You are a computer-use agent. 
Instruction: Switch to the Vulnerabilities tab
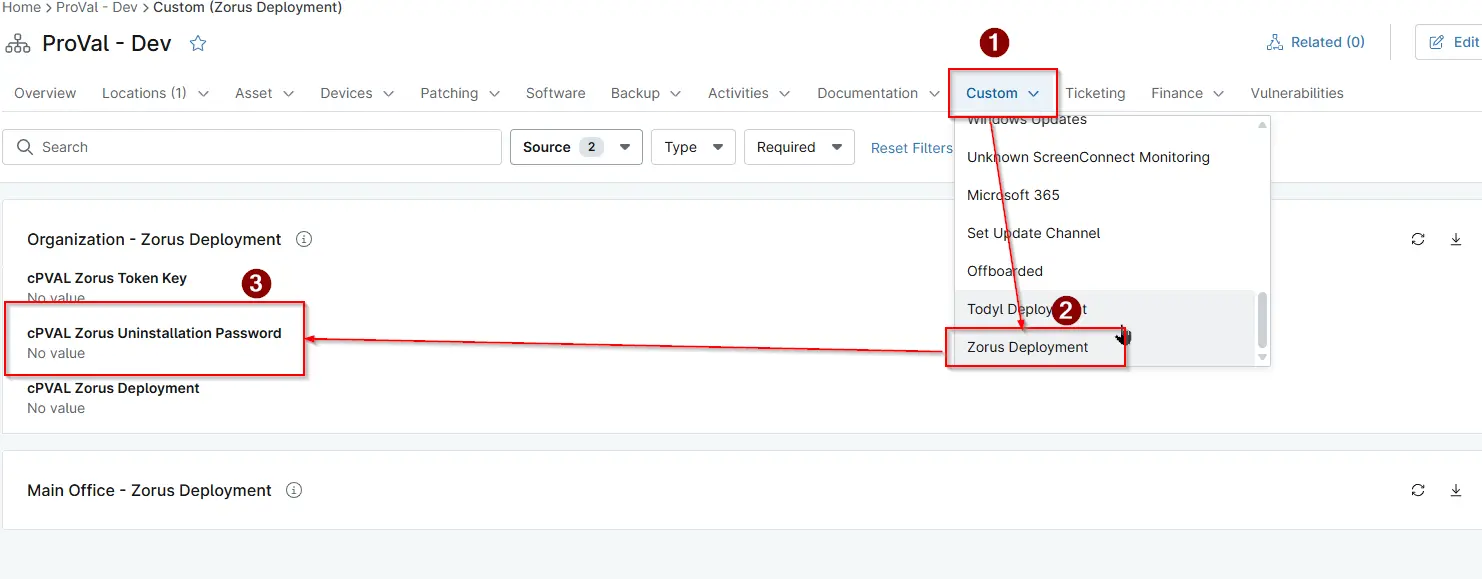click(x=1297, y=93)
